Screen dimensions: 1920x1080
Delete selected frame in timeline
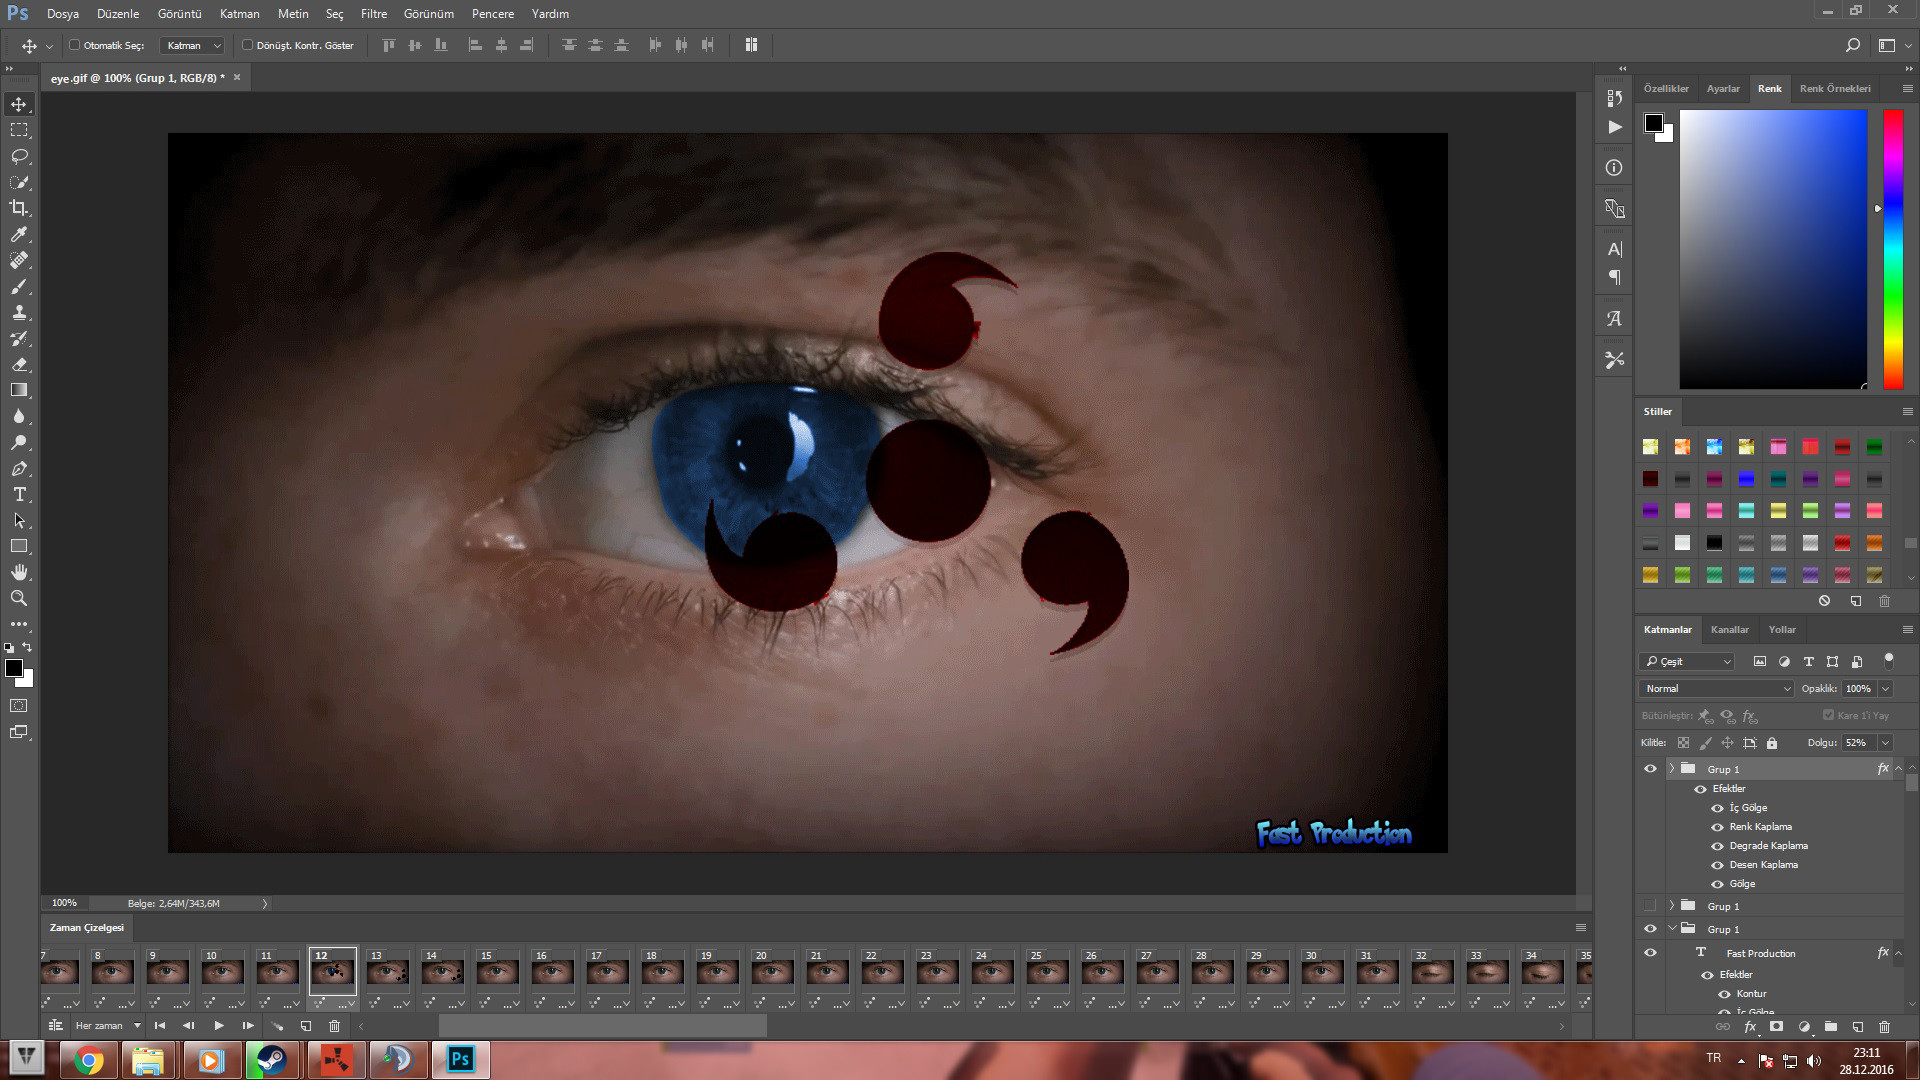pyautogui.click(x=335, y=1026)
